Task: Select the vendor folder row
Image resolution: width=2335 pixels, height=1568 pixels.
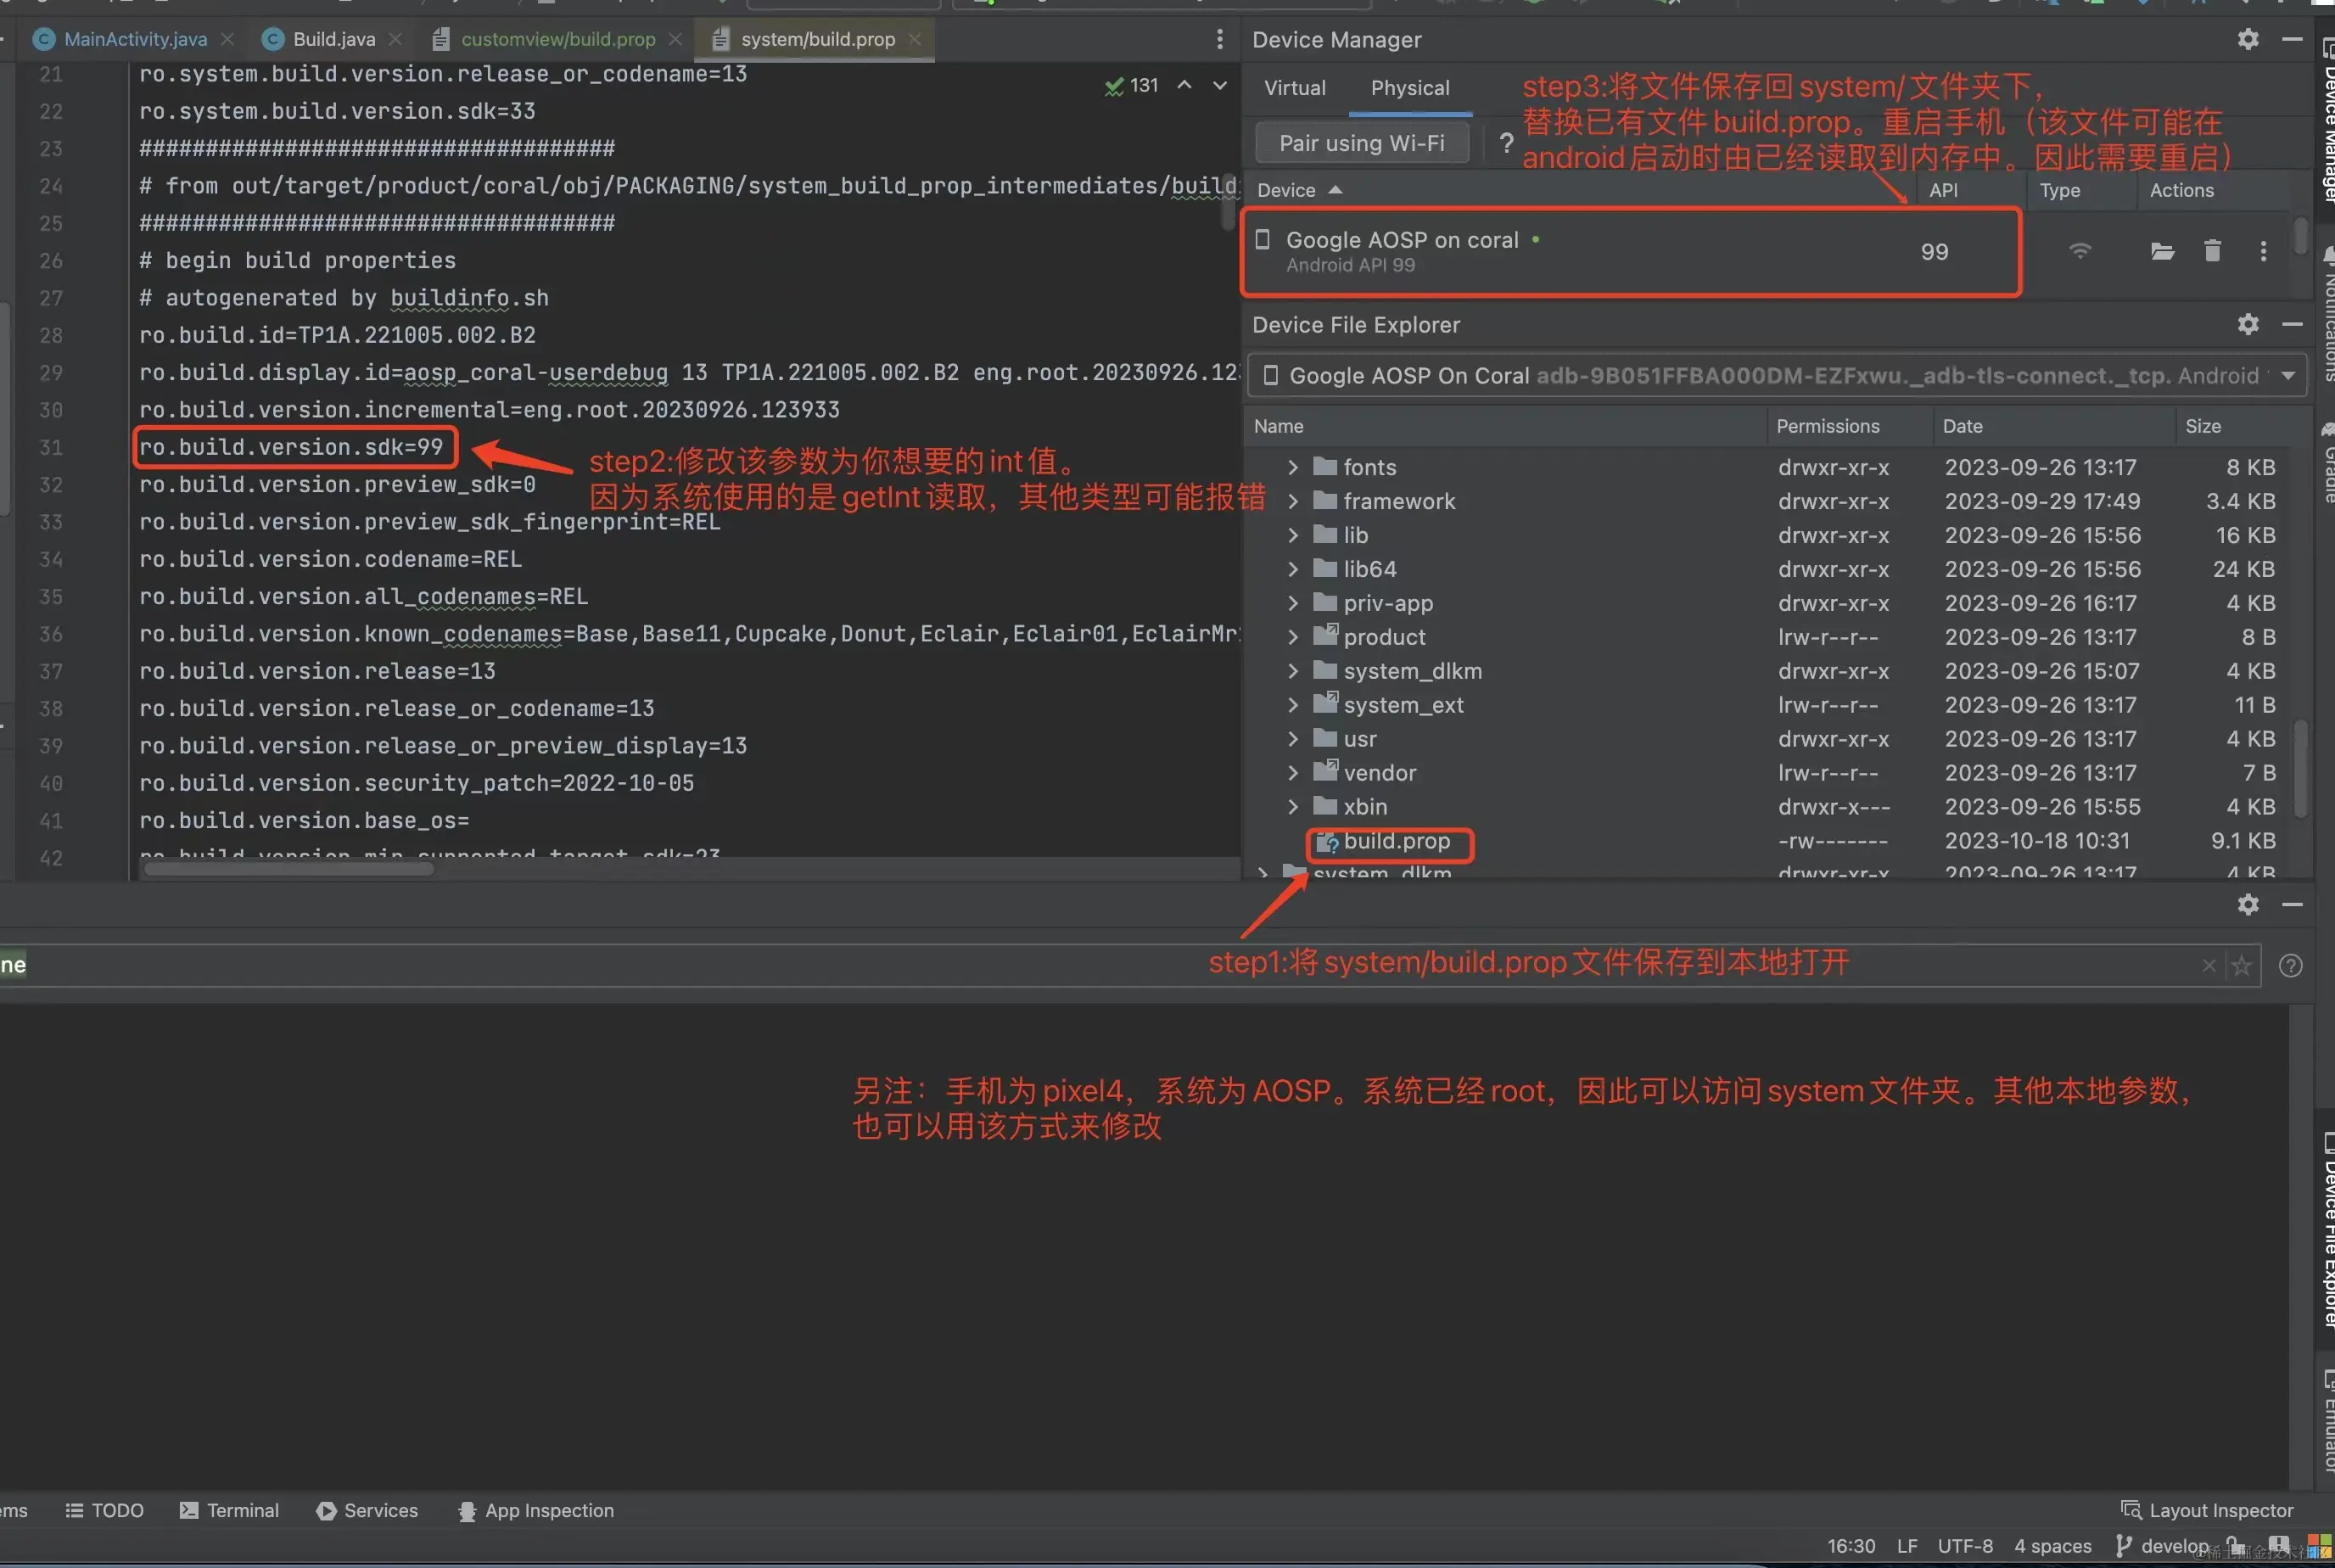Action: click(1770, 772)
